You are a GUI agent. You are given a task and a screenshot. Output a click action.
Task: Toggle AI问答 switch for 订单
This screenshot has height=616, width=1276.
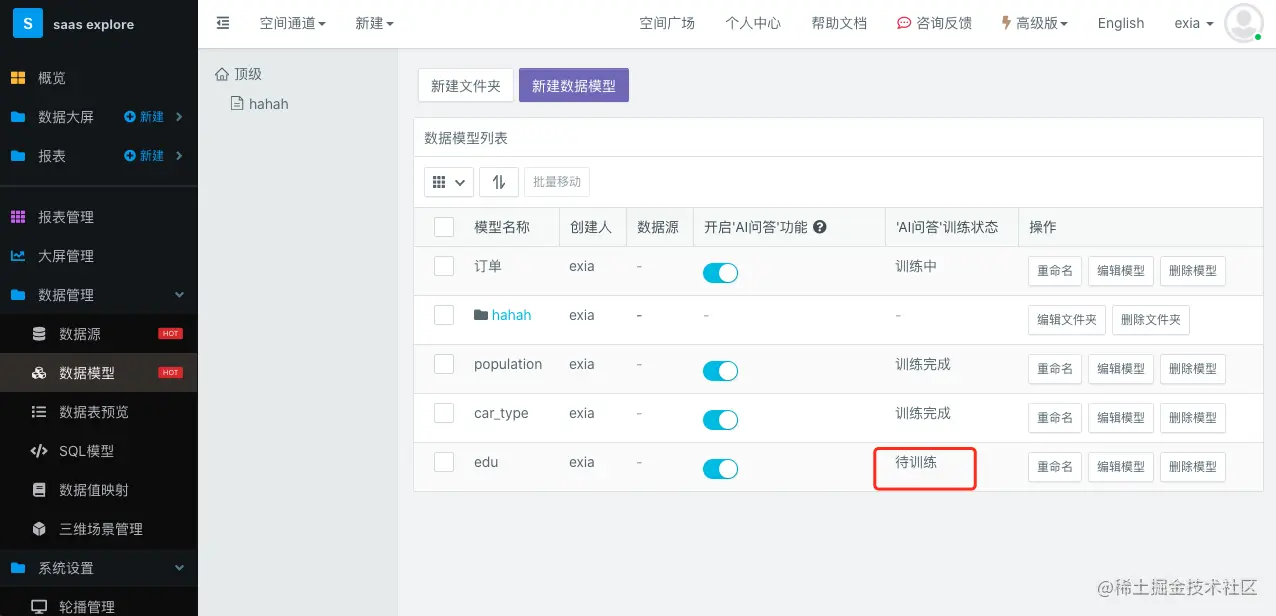pos(720,273)
